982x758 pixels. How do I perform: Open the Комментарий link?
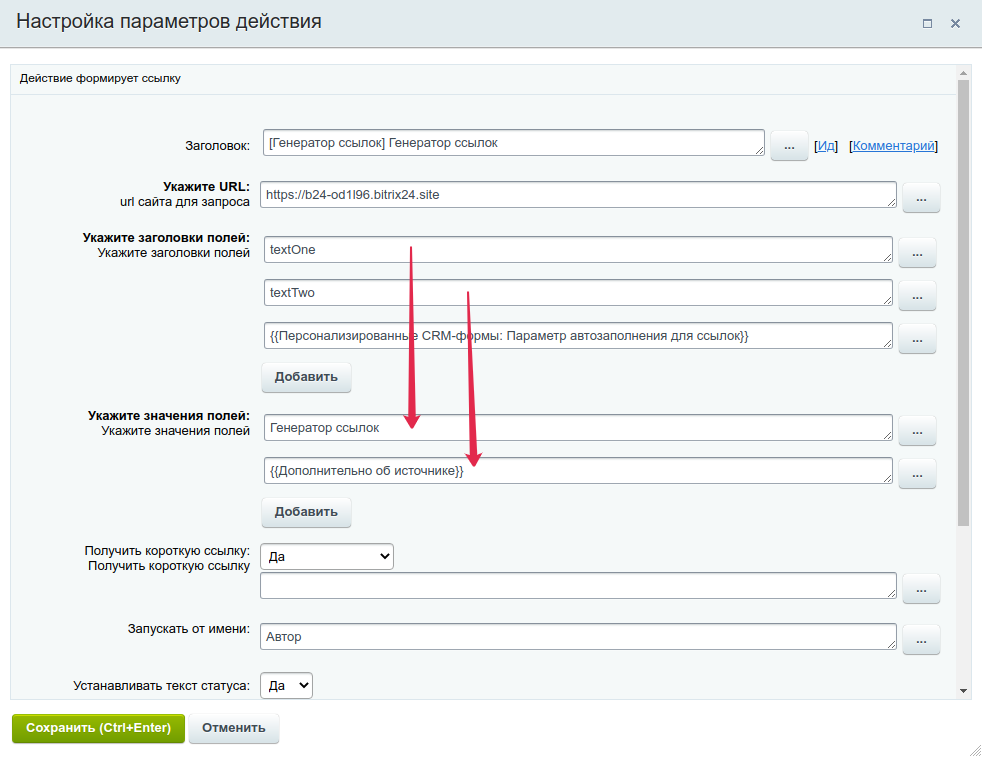point(894,146)
